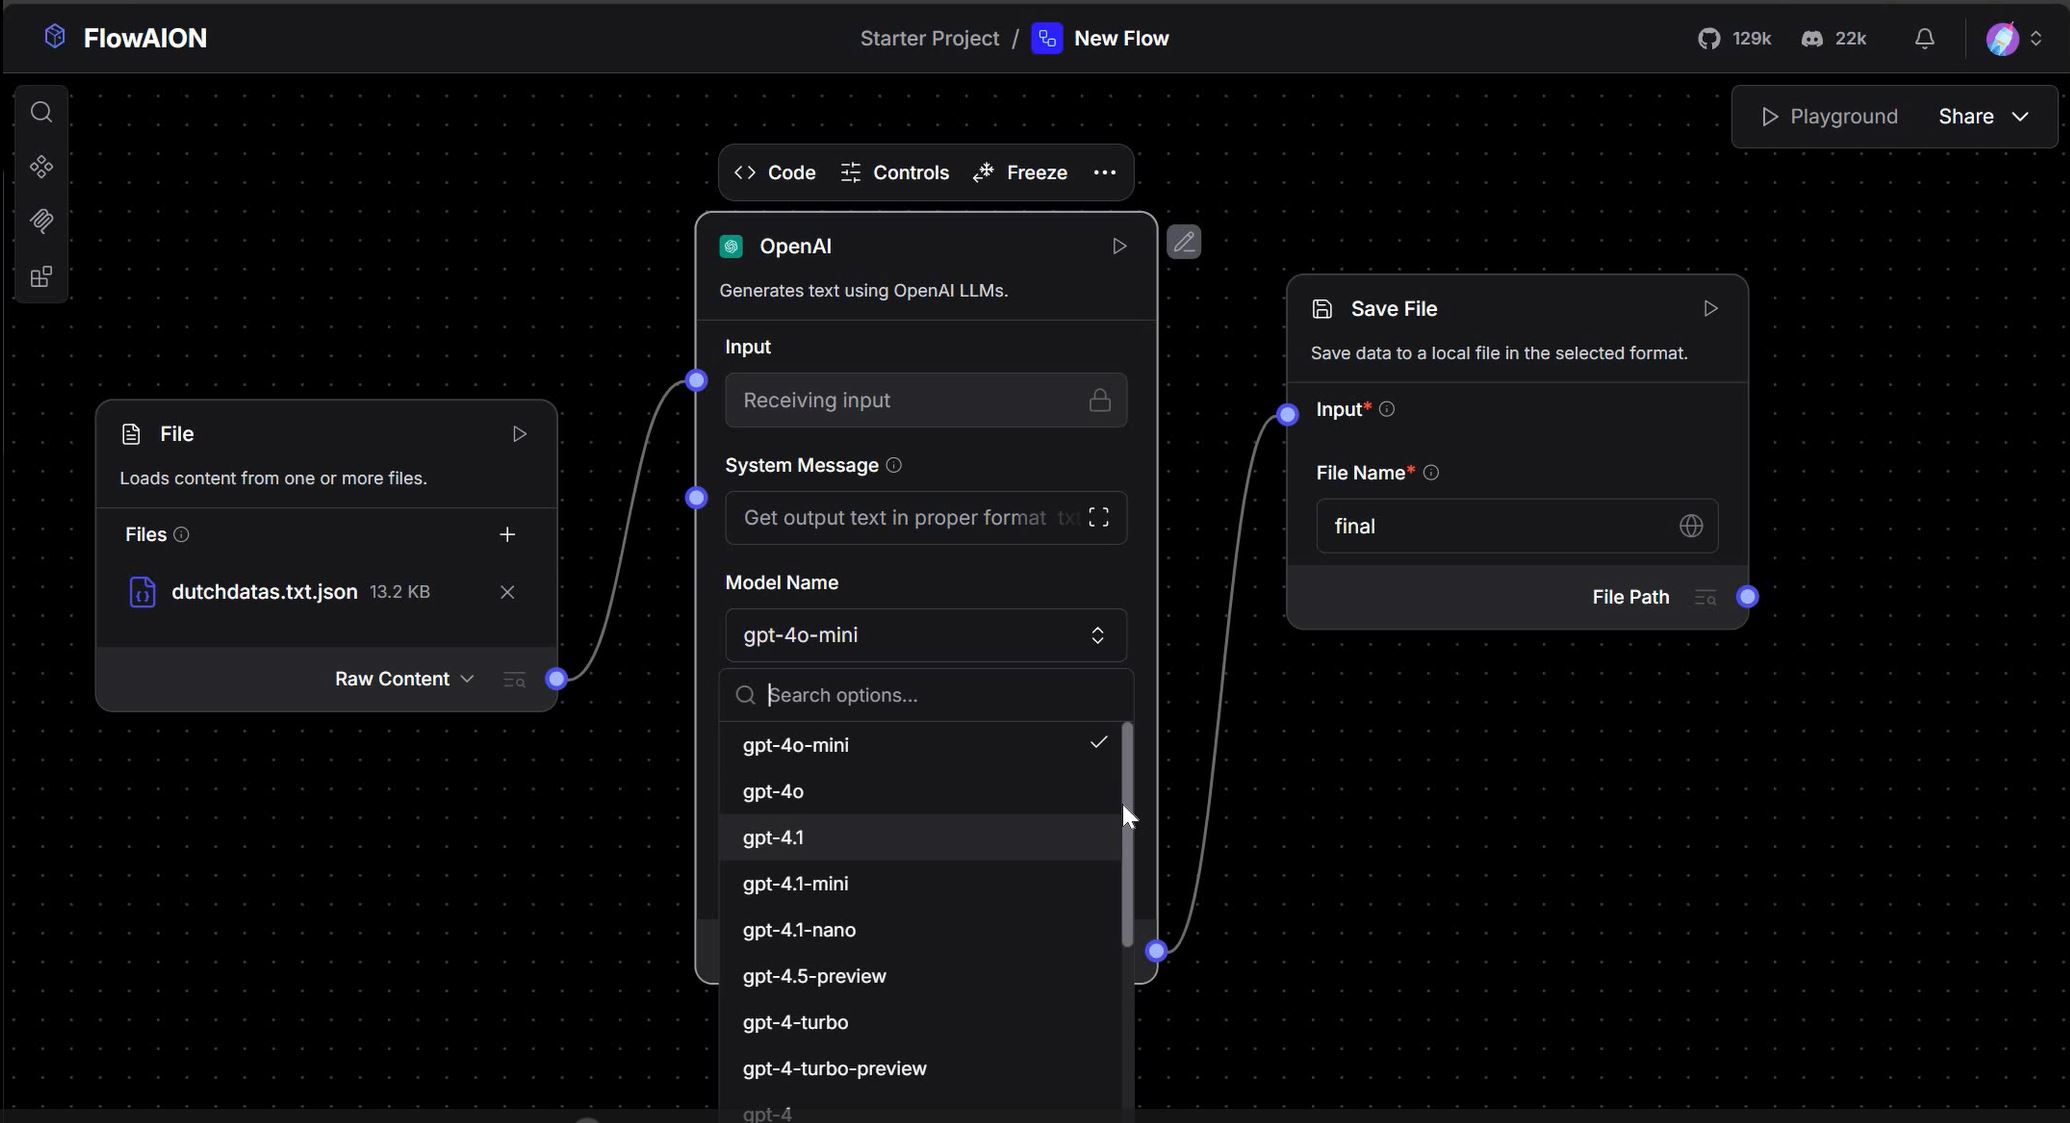Image resolution: width=2070 pixels, height=1123 pixels.
Task: Remove dutchdatas.txt.json with the X icon
Action: coord(507,592)
